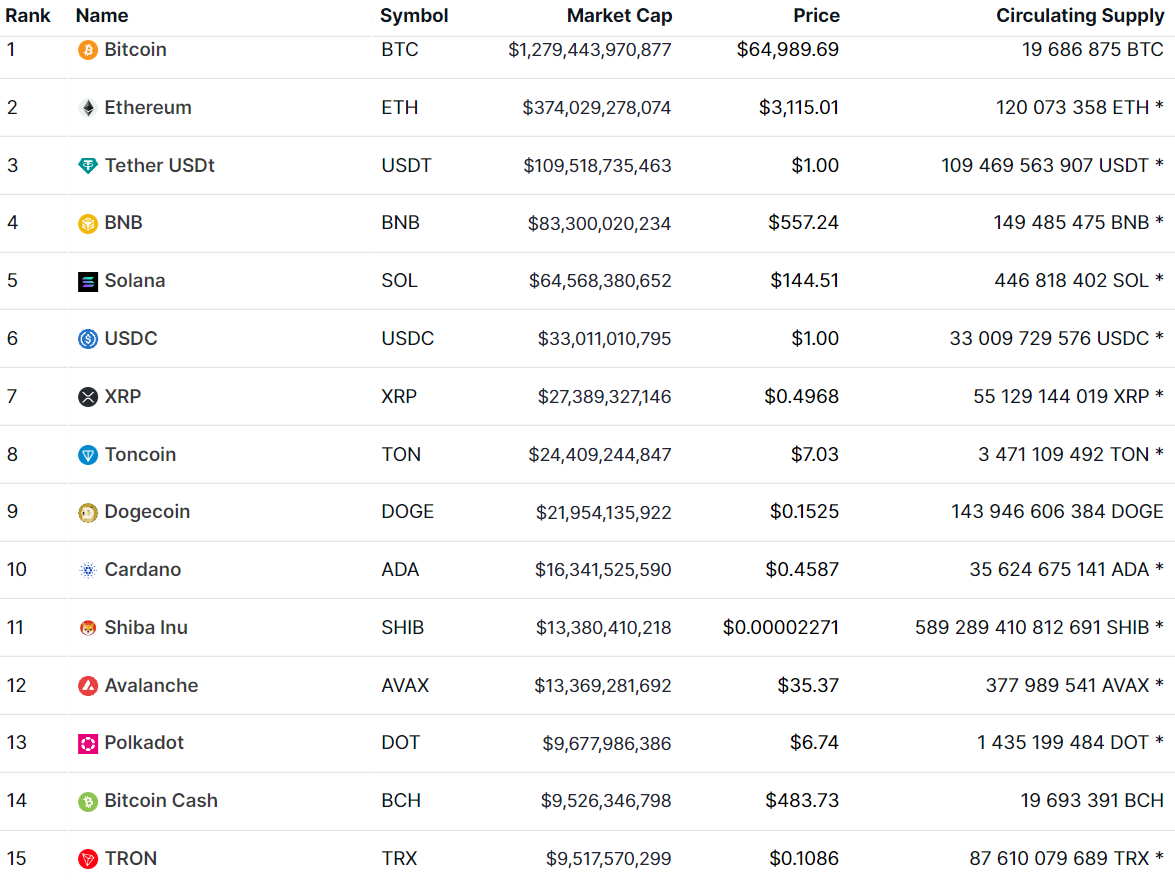Click the green Tether logo icon

tap(88, 166)
